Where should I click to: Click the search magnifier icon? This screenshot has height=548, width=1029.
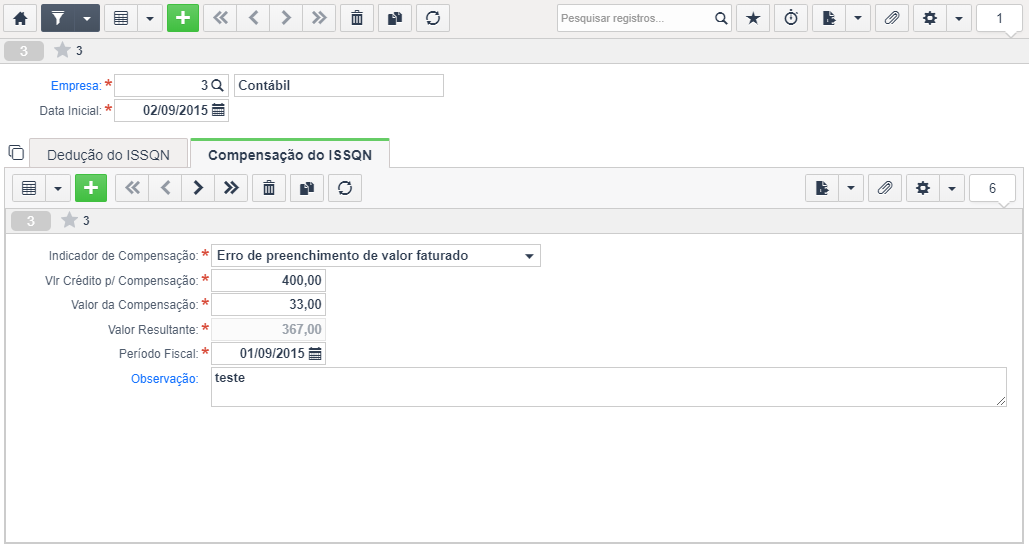(x=721, y=18)
